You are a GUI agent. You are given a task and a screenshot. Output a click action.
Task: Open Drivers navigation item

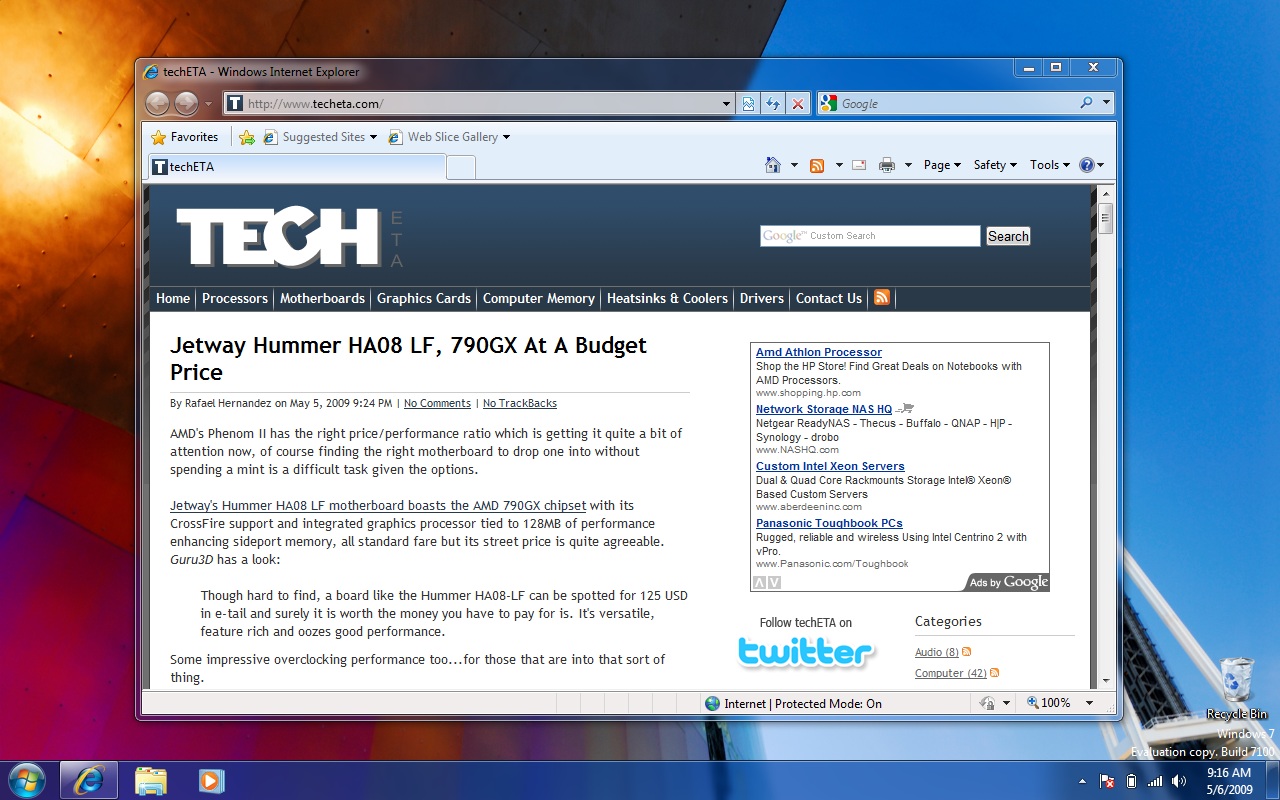pyautogui.click(x=762, y=298)
